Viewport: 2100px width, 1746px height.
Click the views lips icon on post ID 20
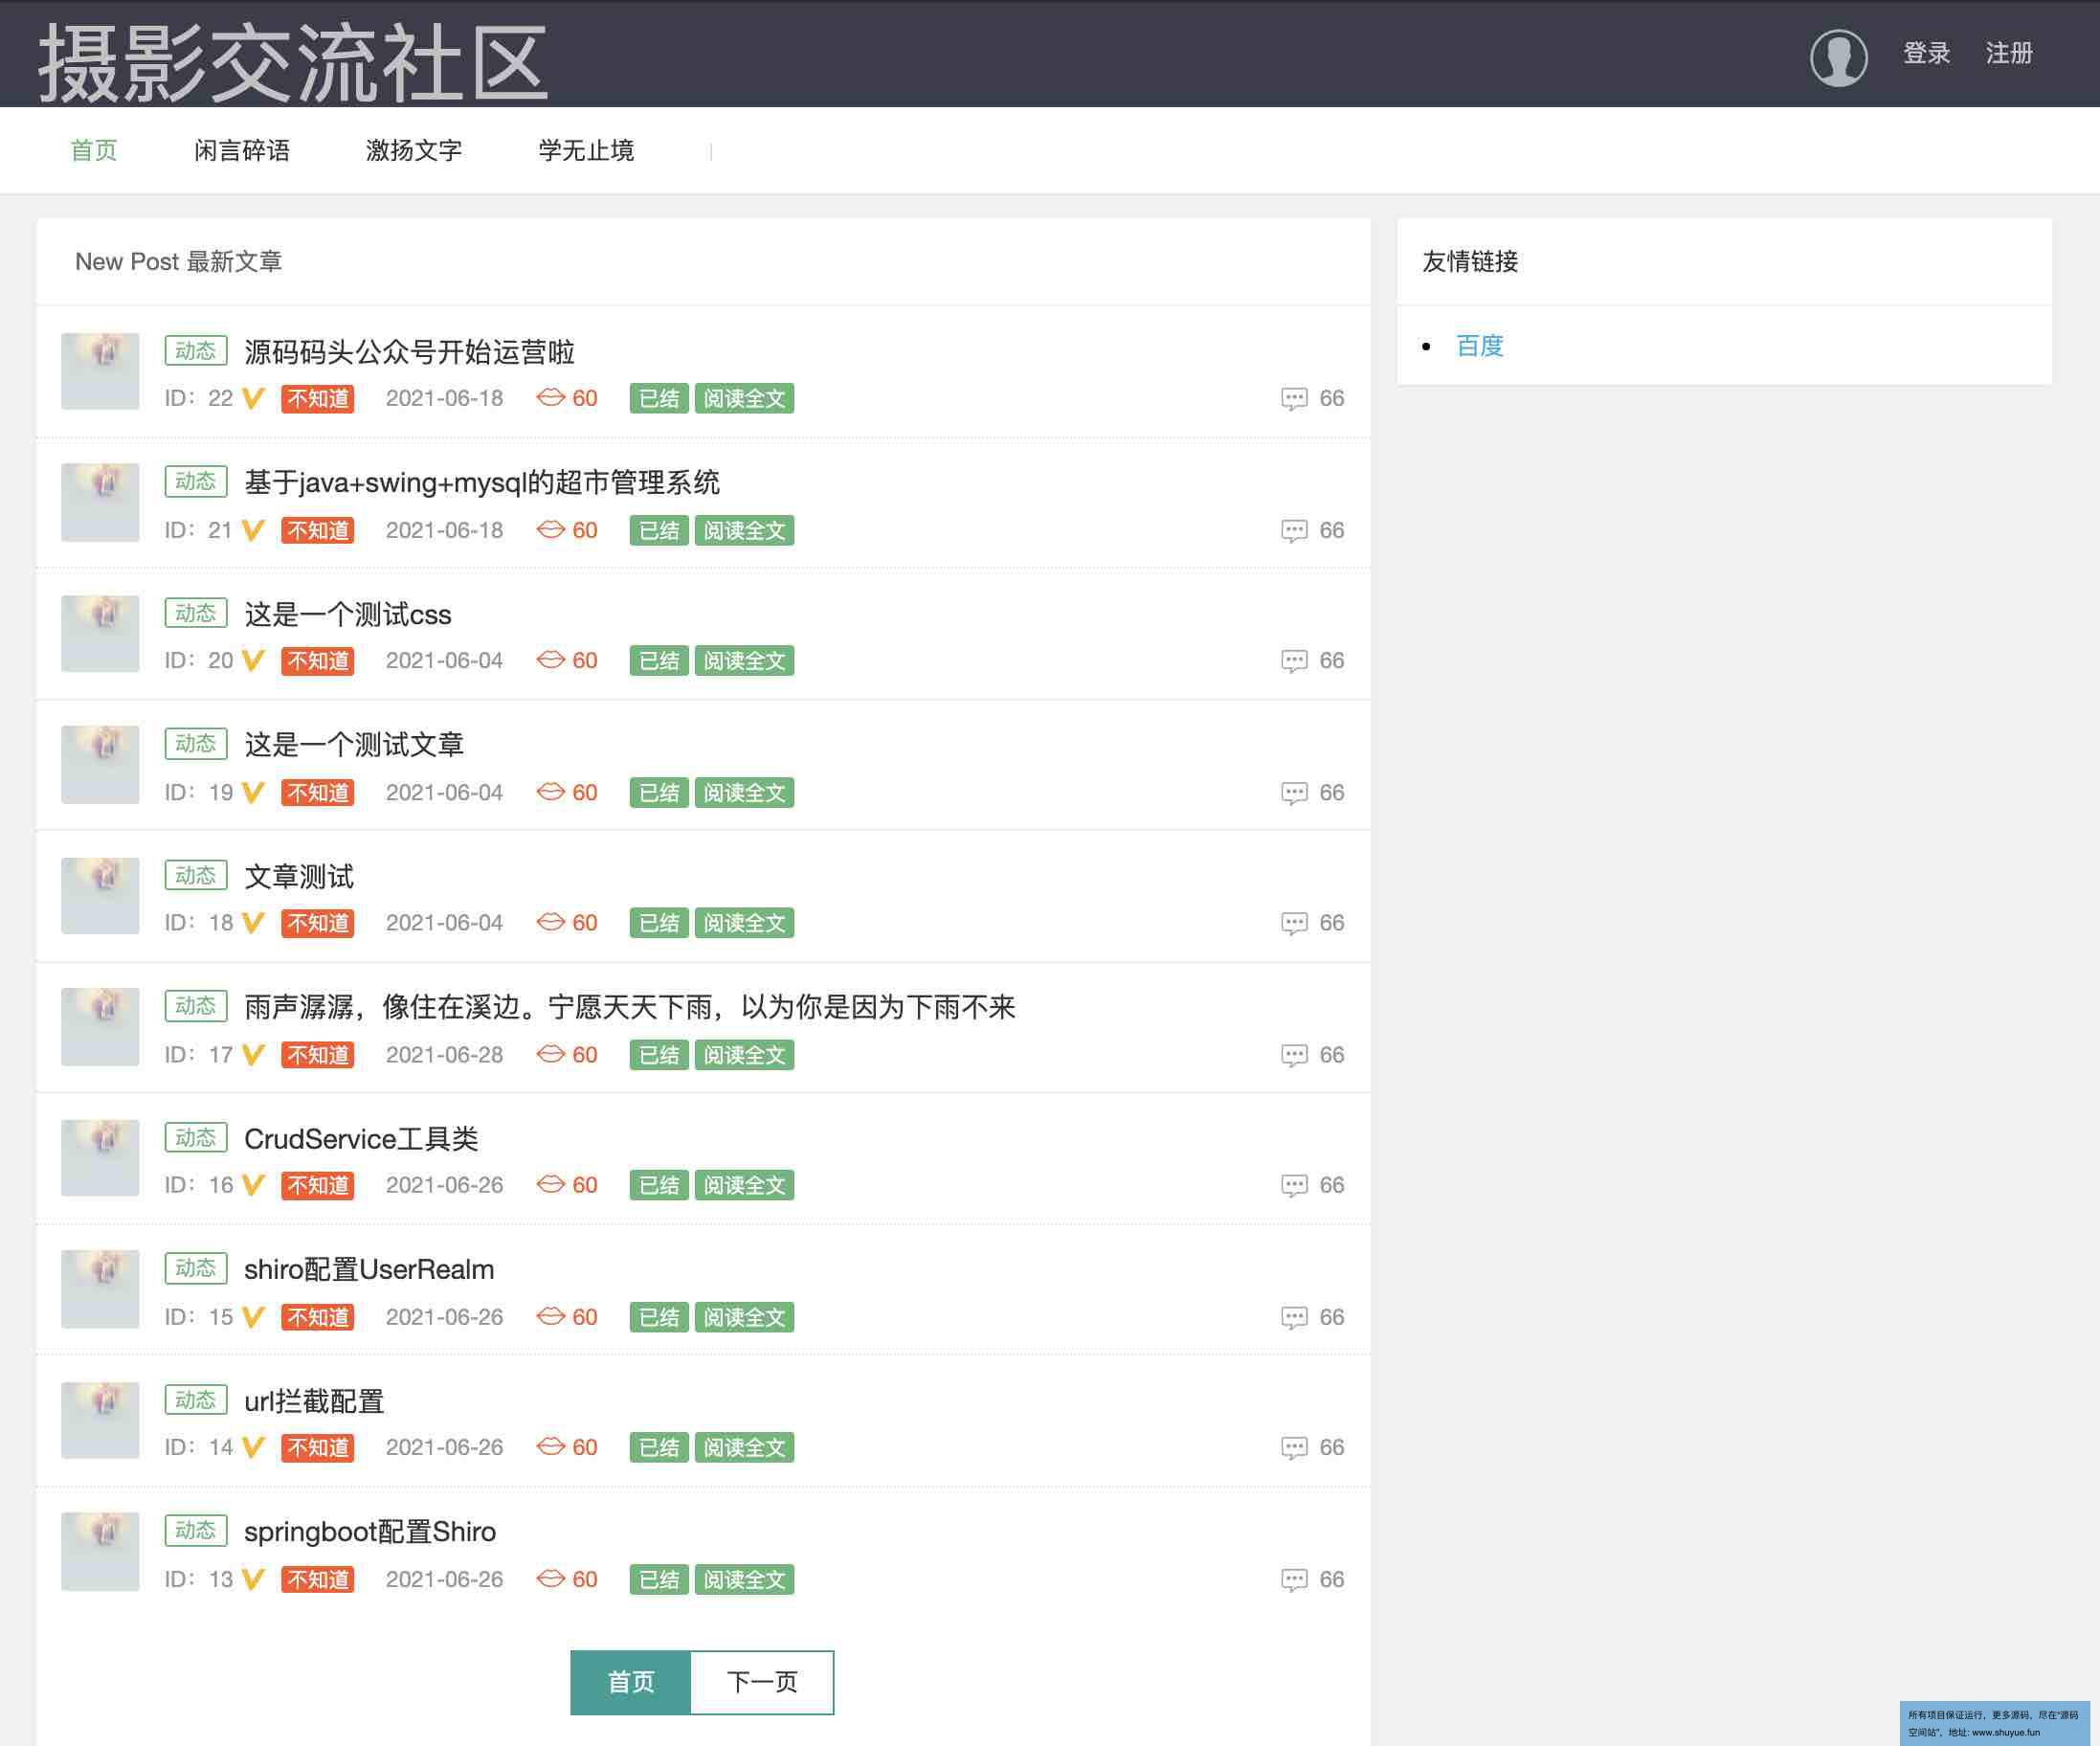[x=550, y=659]
